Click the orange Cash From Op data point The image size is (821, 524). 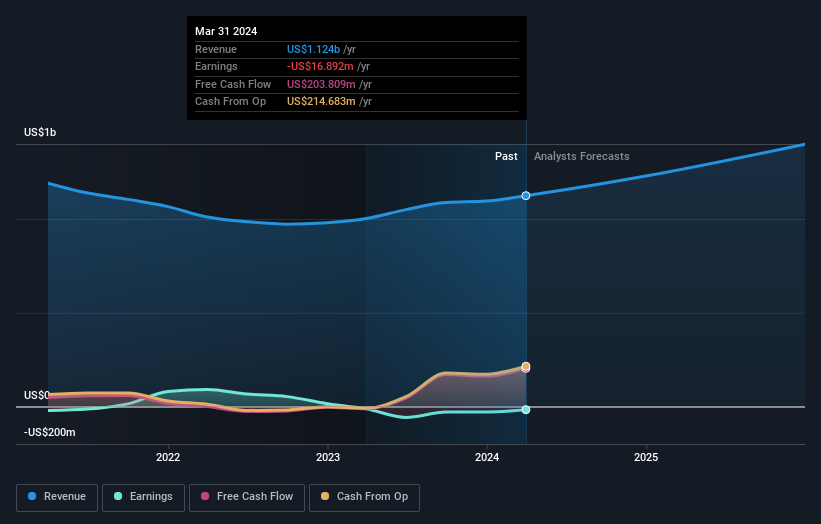tap(526, 366)
